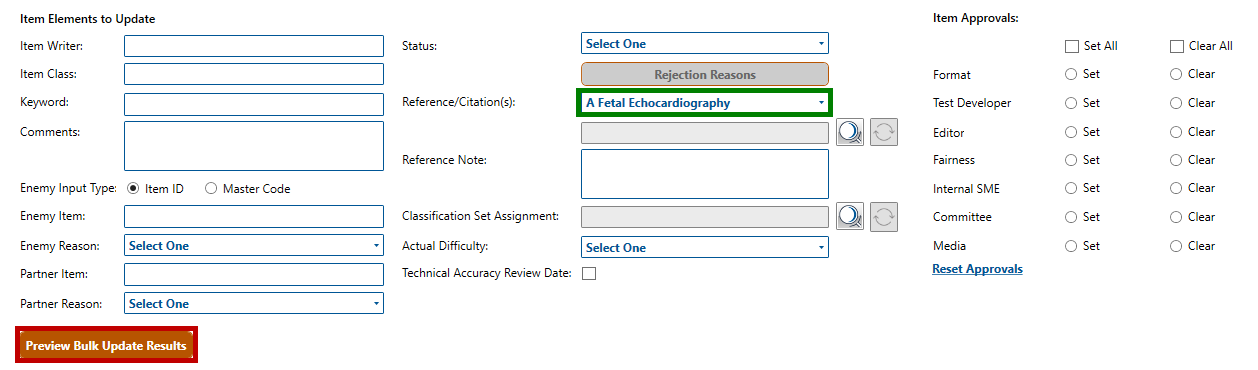Open the Enemy Reason dropdown

point(254,246)
